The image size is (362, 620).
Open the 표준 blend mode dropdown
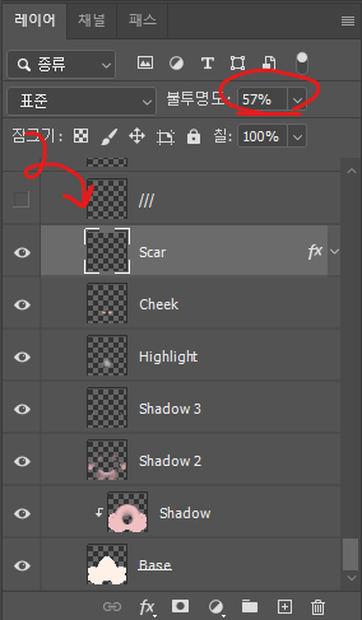tap(81, 101)
